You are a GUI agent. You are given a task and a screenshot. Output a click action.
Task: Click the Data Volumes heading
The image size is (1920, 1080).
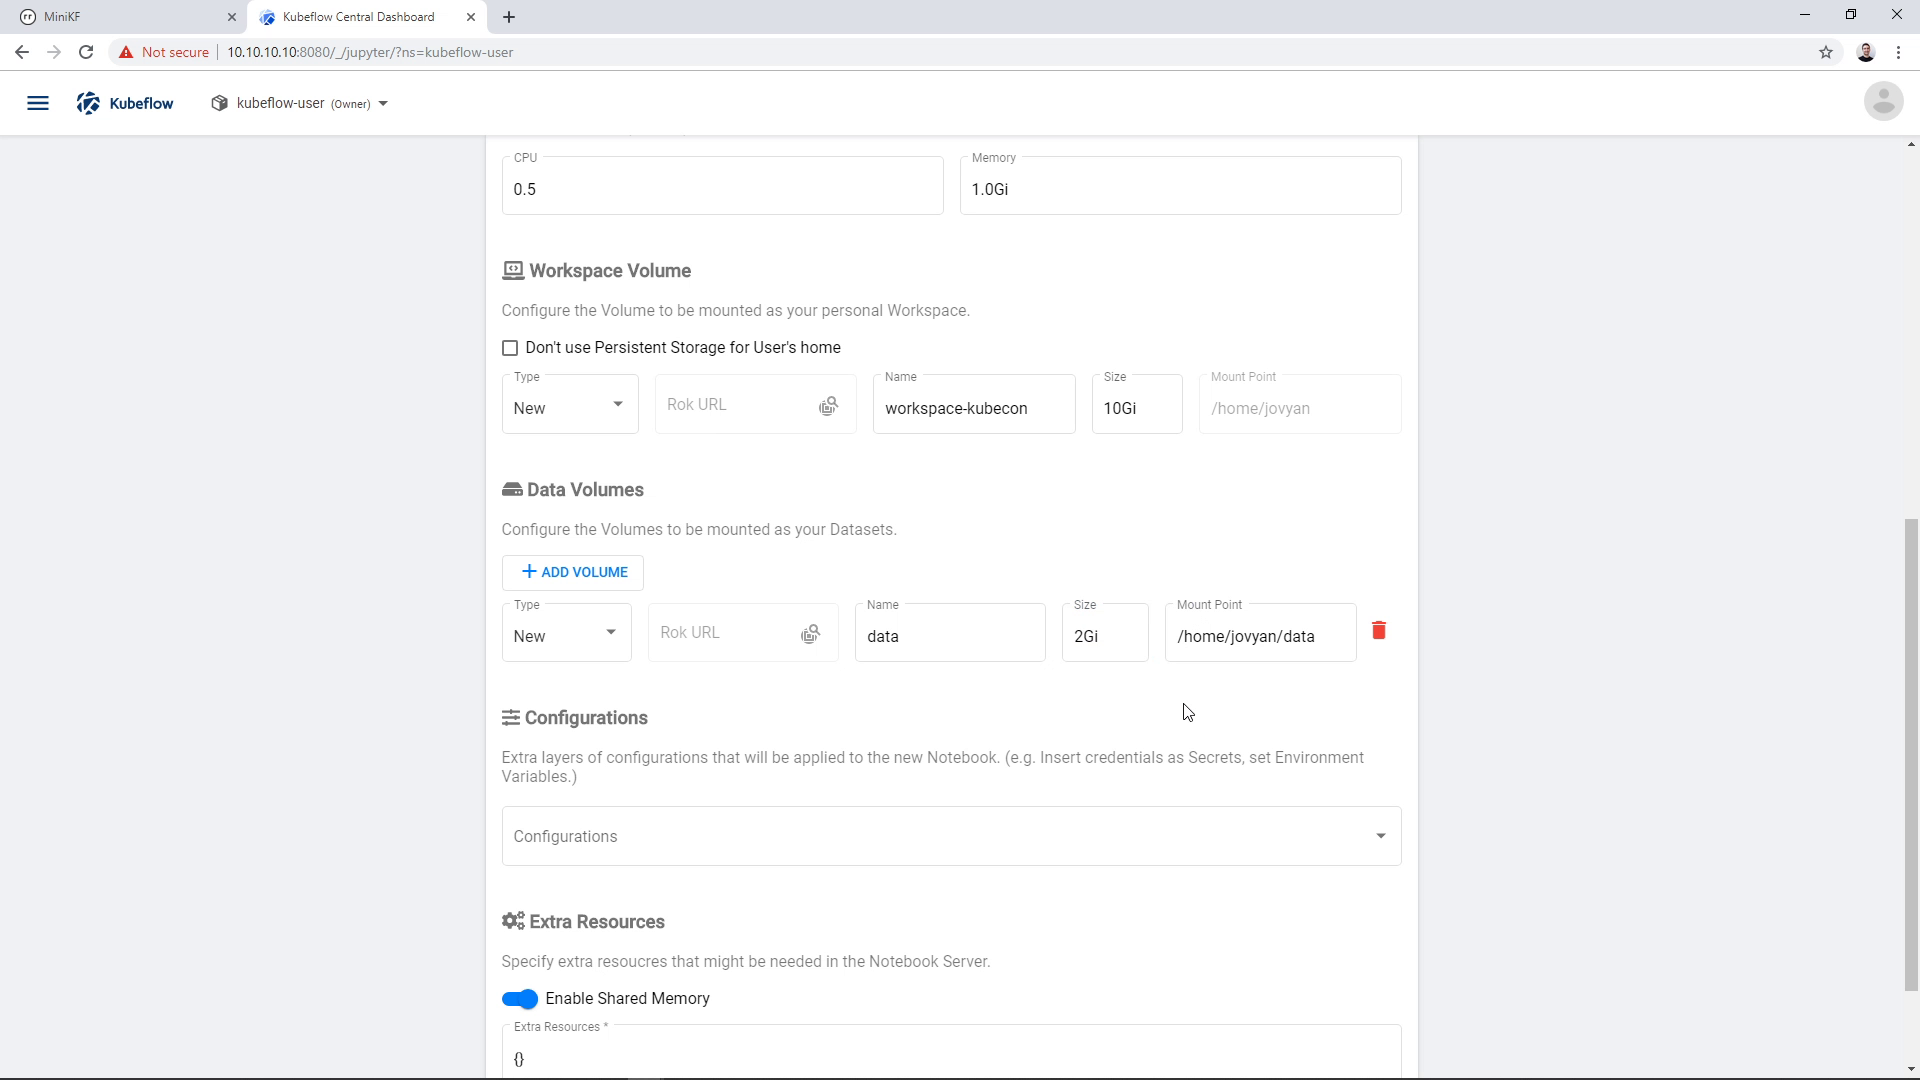[x=585, y=490]
